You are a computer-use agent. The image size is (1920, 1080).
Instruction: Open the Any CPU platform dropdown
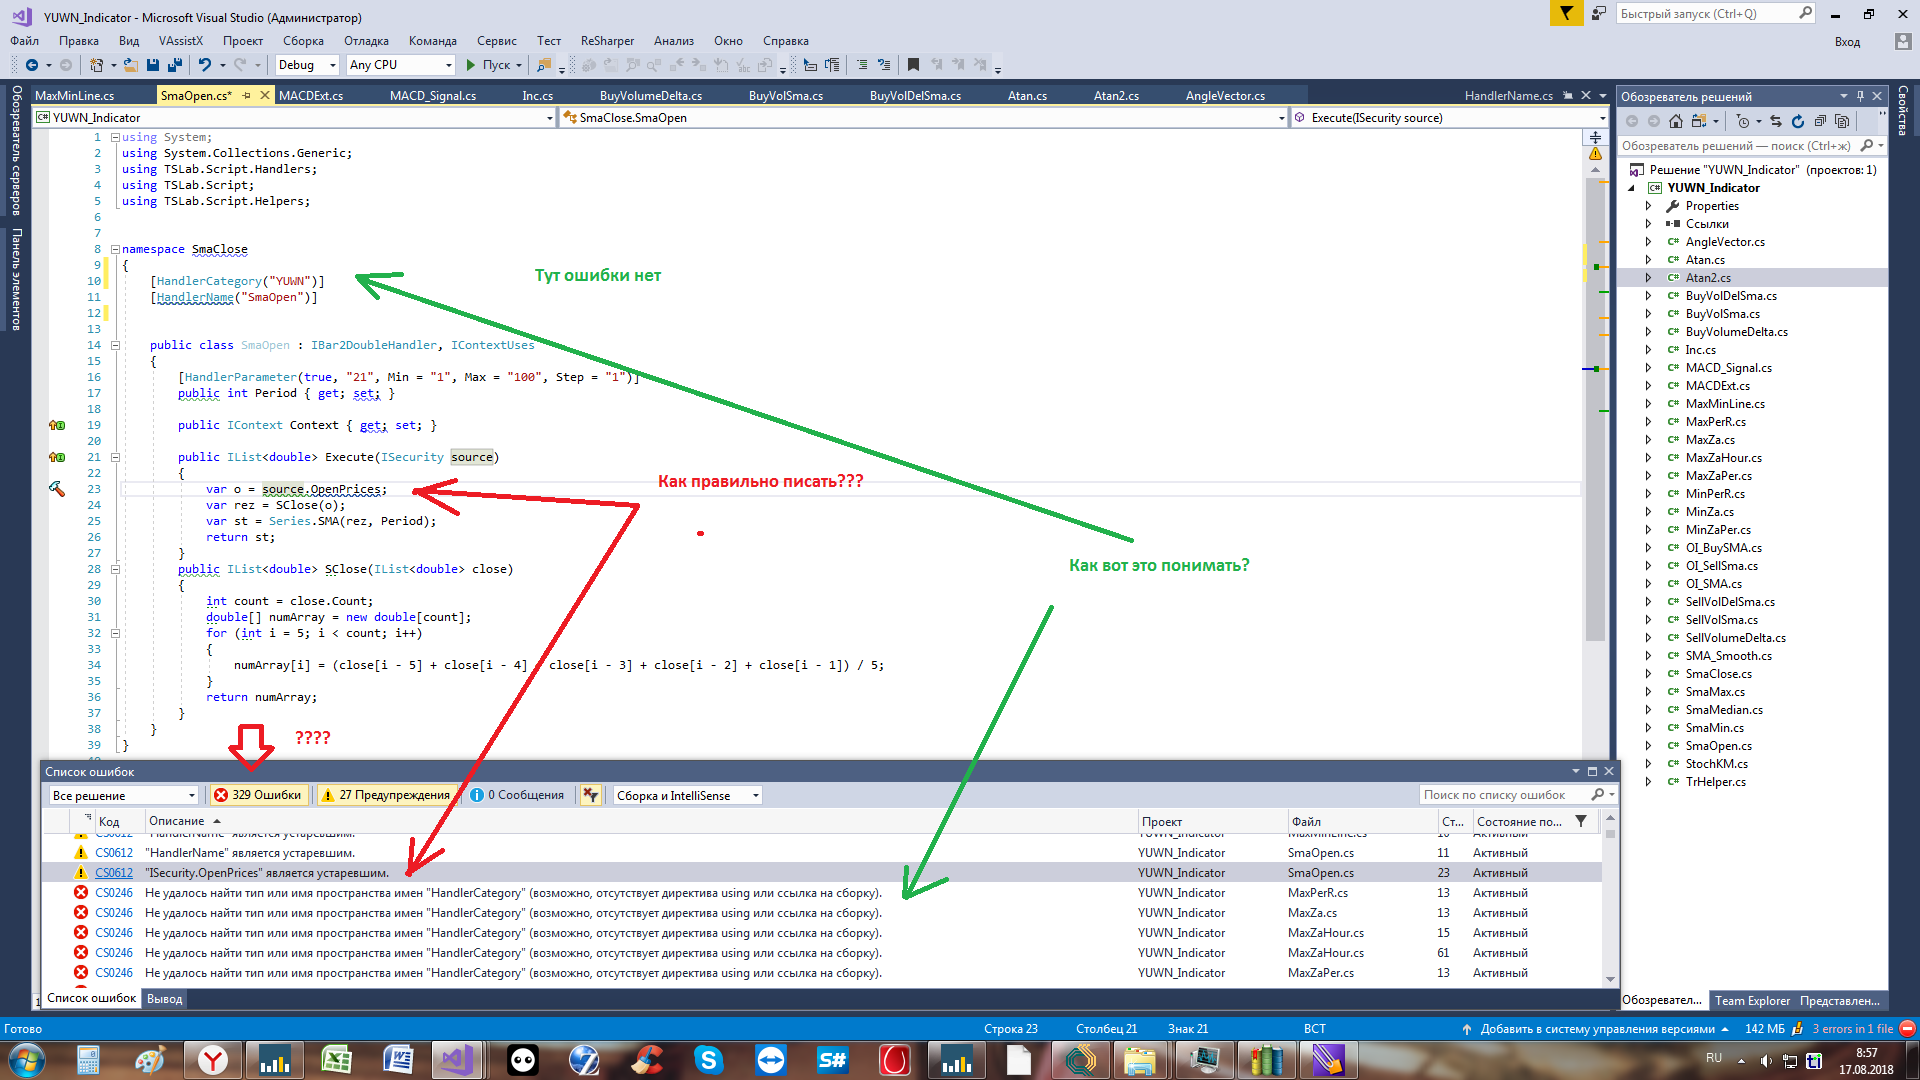[400, 65]
